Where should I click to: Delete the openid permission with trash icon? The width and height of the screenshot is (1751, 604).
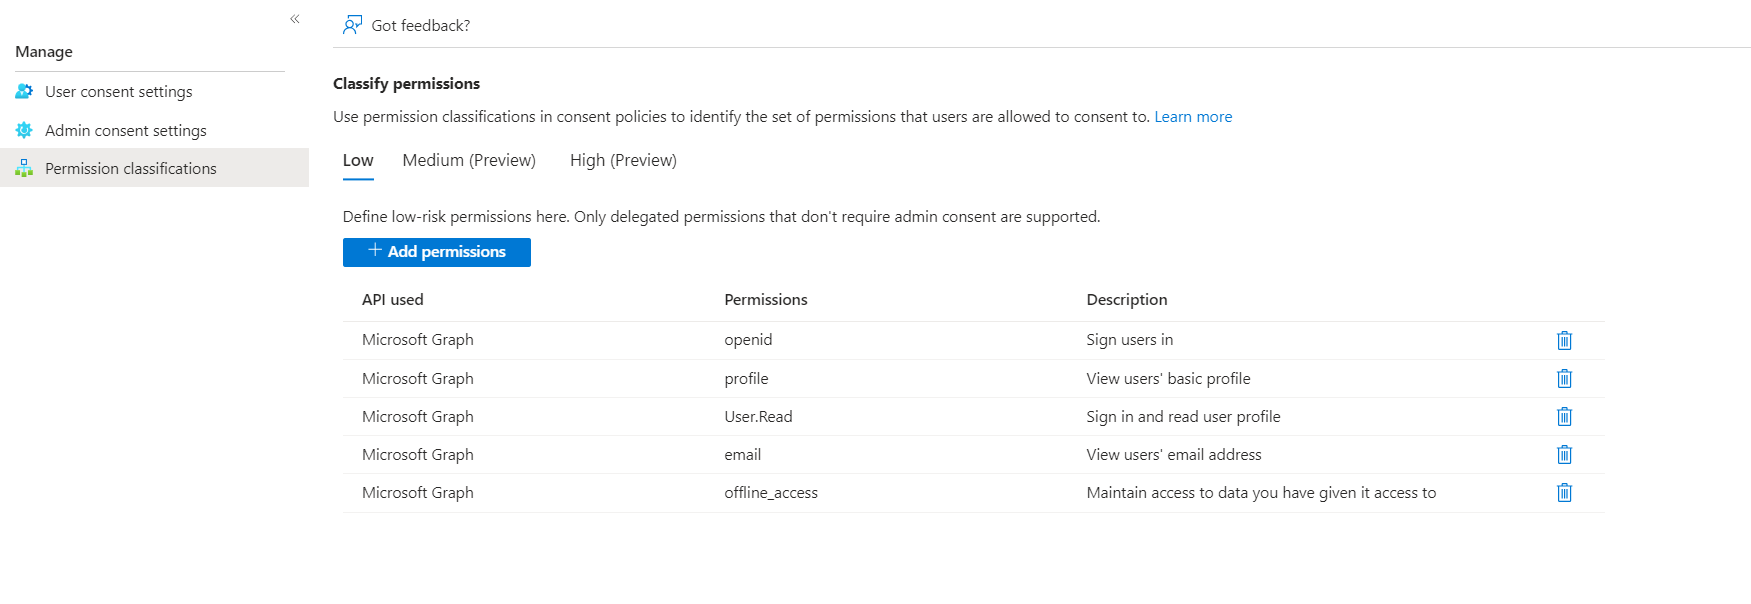(x=1564, y=340)
